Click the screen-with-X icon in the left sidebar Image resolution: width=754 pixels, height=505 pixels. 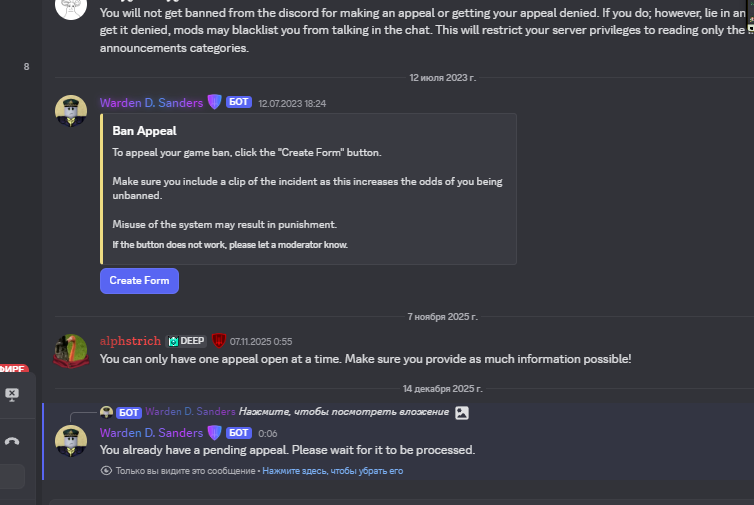tap(12, 394)
